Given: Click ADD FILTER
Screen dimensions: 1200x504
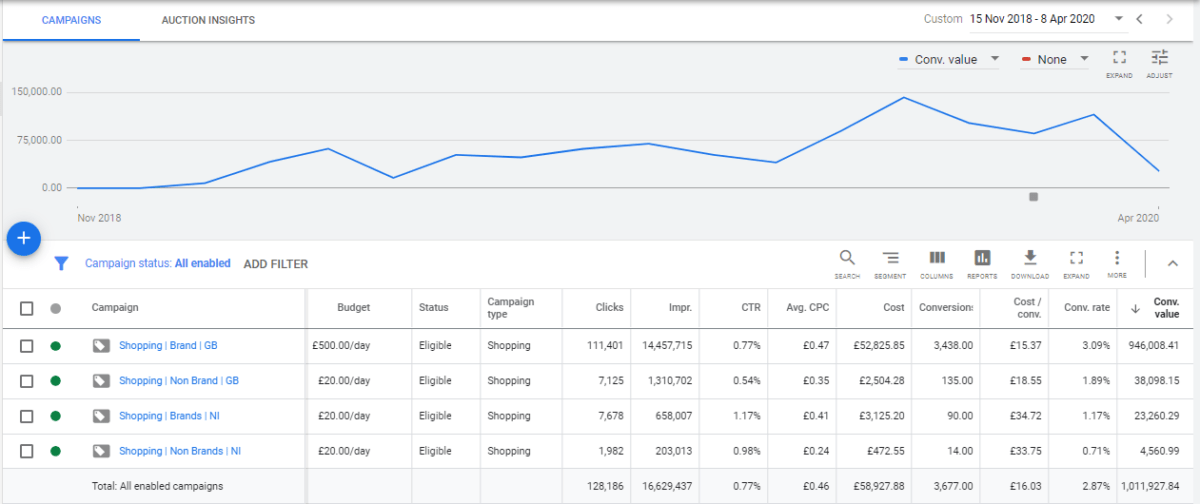Looking at the screenshot, I should (x=276, y=264).
